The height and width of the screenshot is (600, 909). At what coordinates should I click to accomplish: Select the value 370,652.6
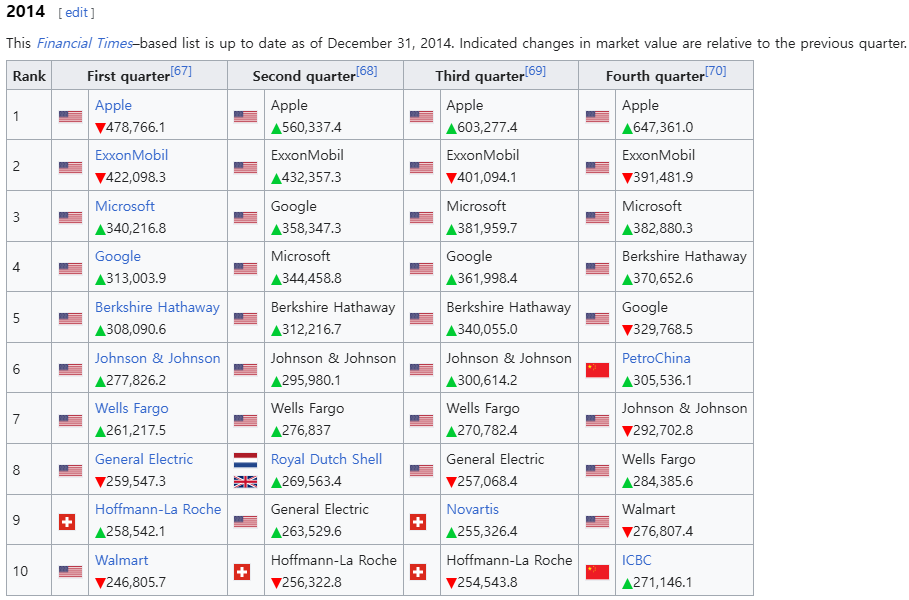(663, 279)
